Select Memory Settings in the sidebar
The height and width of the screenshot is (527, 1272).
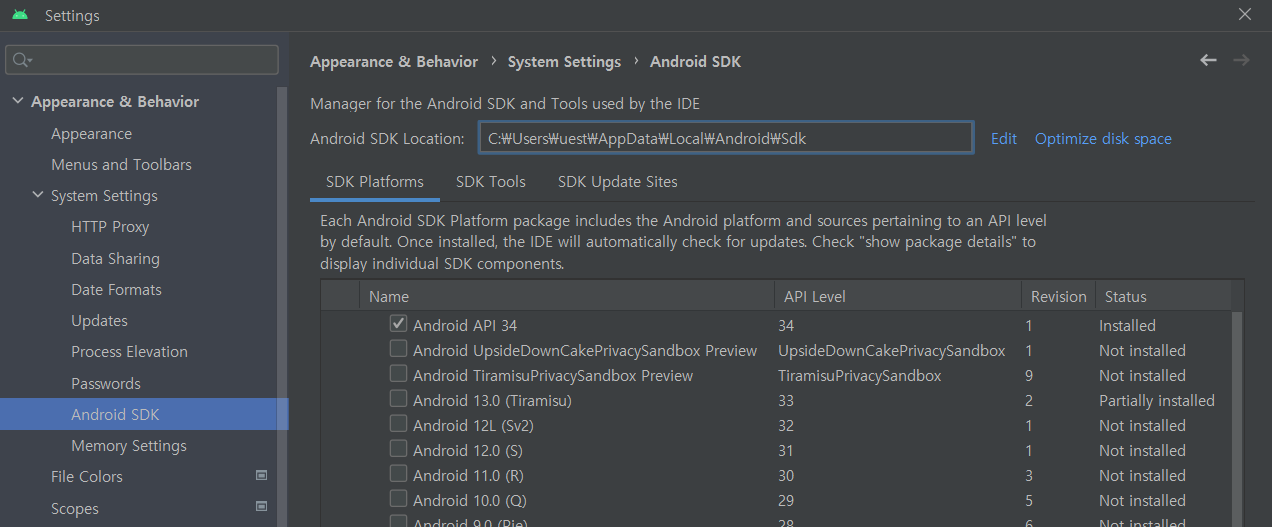pyautogui.click(x=129, y=445)
